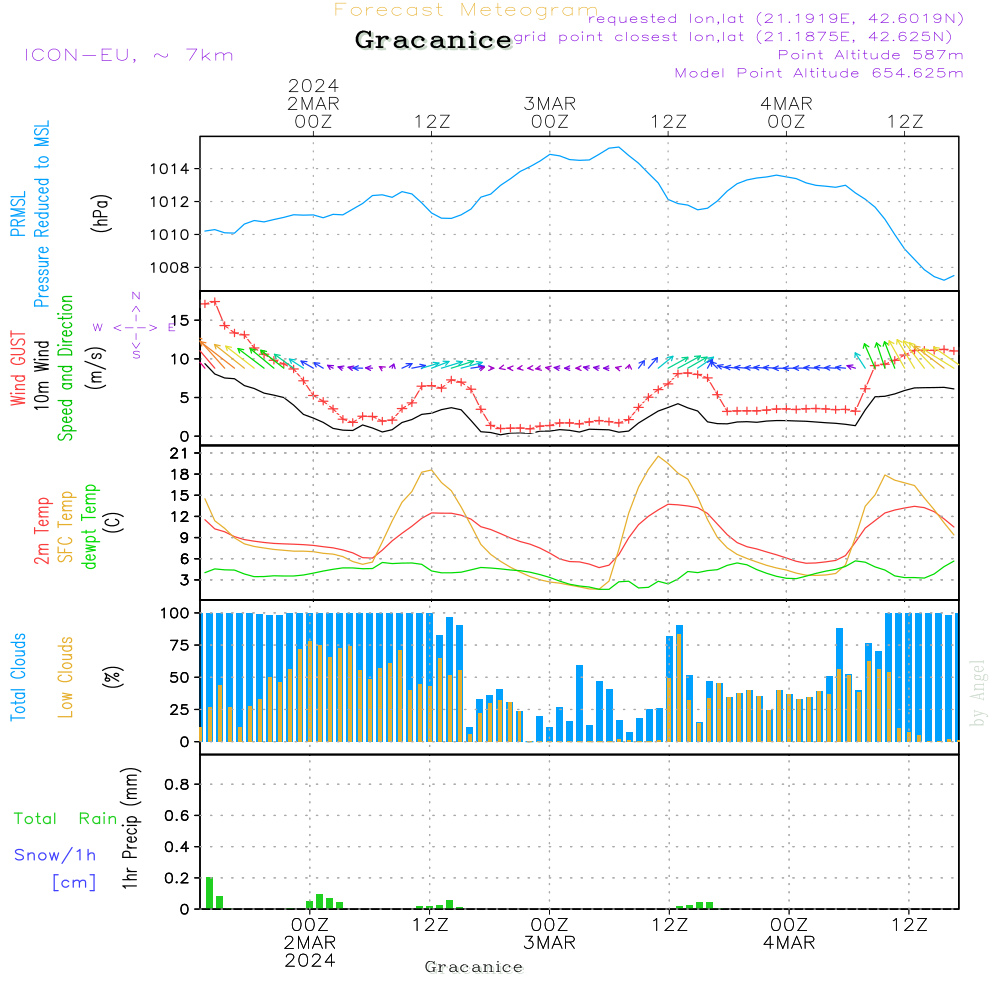
Task: Click the 1014 hPa pressure axis tick
Action: 169,169
